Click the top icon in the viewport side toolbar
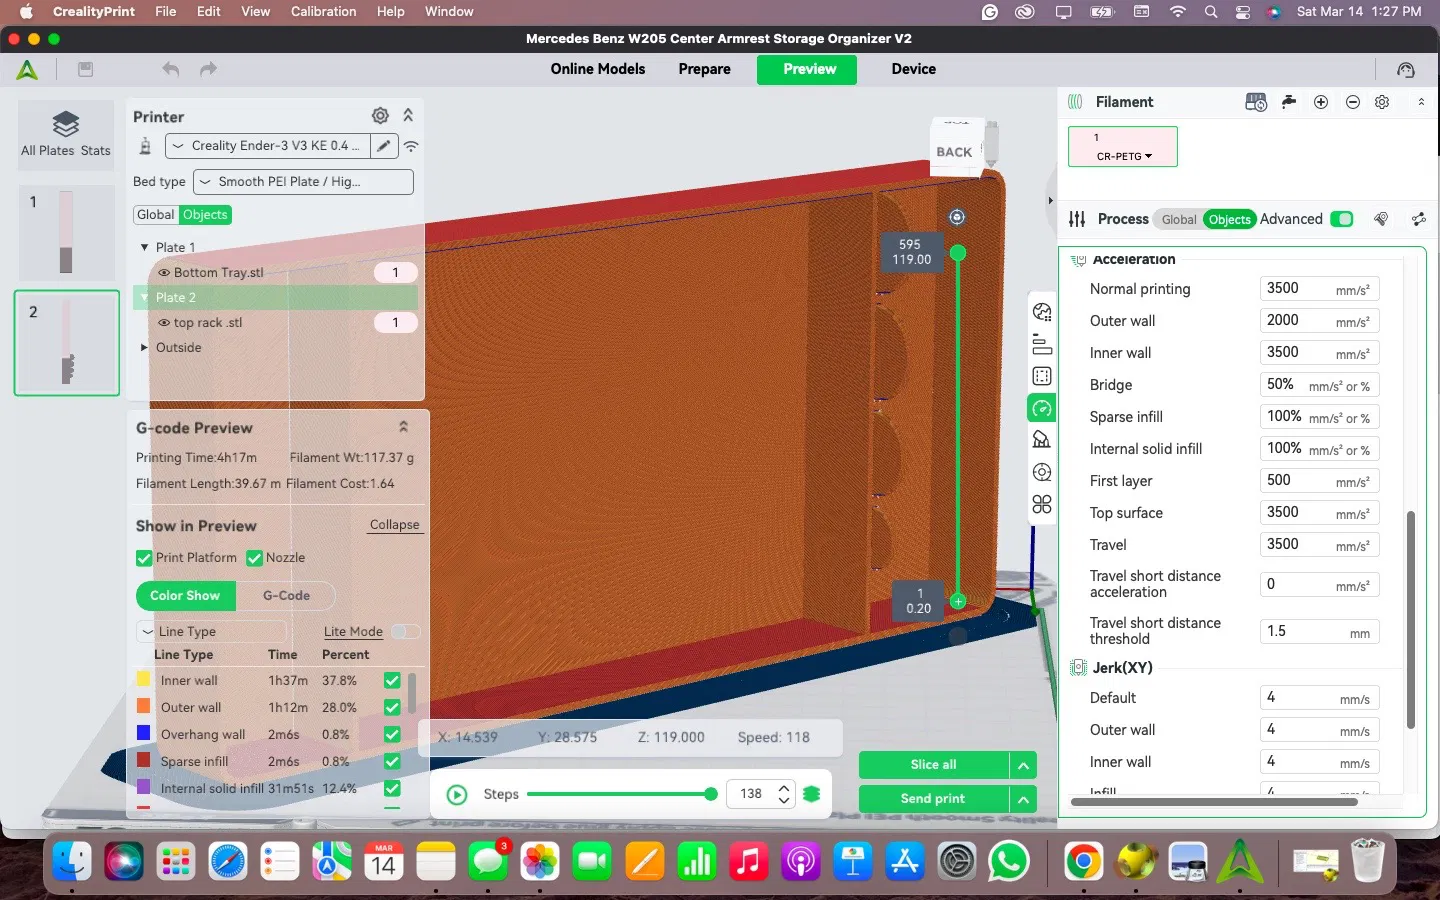1440x900 pixels. [x=1042, y=312]
